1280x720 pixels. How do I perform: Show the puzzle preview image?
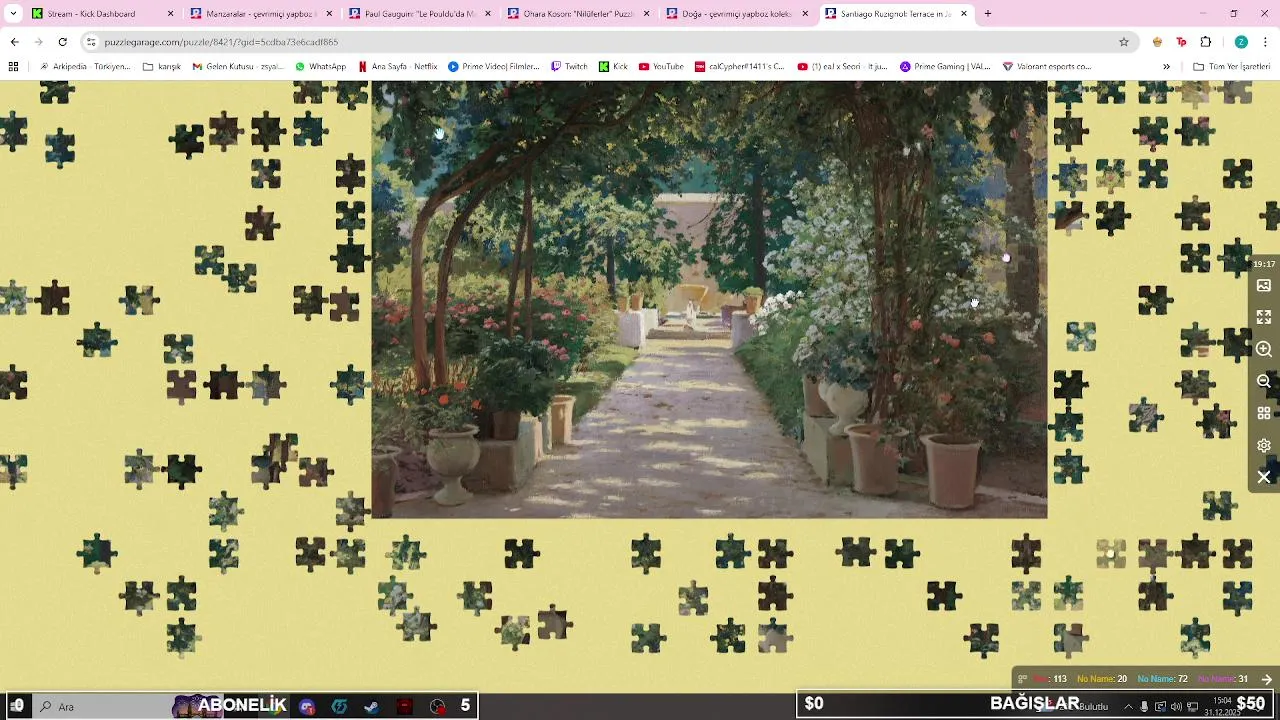click(1264, 286)
